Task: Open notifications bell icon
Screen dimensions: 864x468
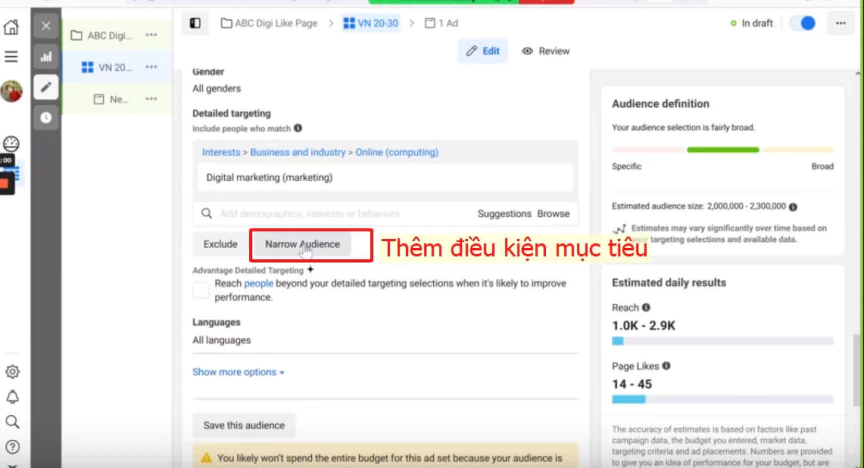Action: click(12, 397)
